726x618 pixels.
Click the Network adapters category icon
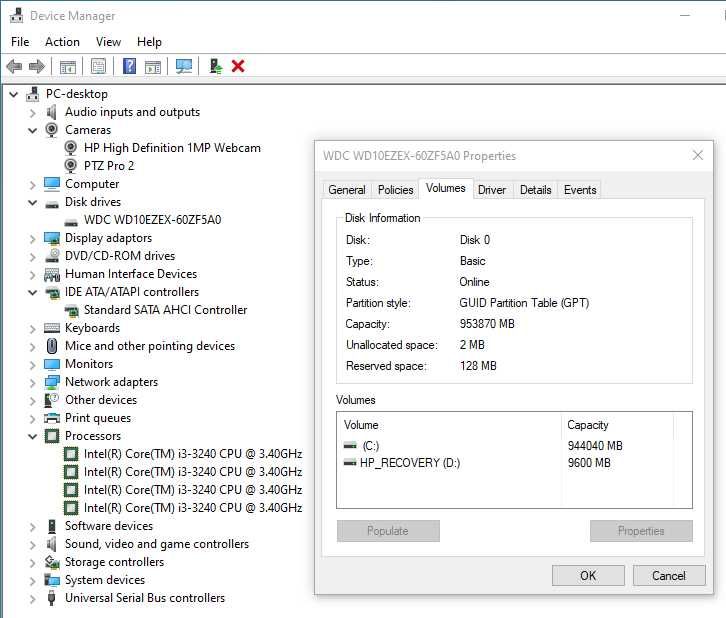pyautogui.click(x=52, y=382)
